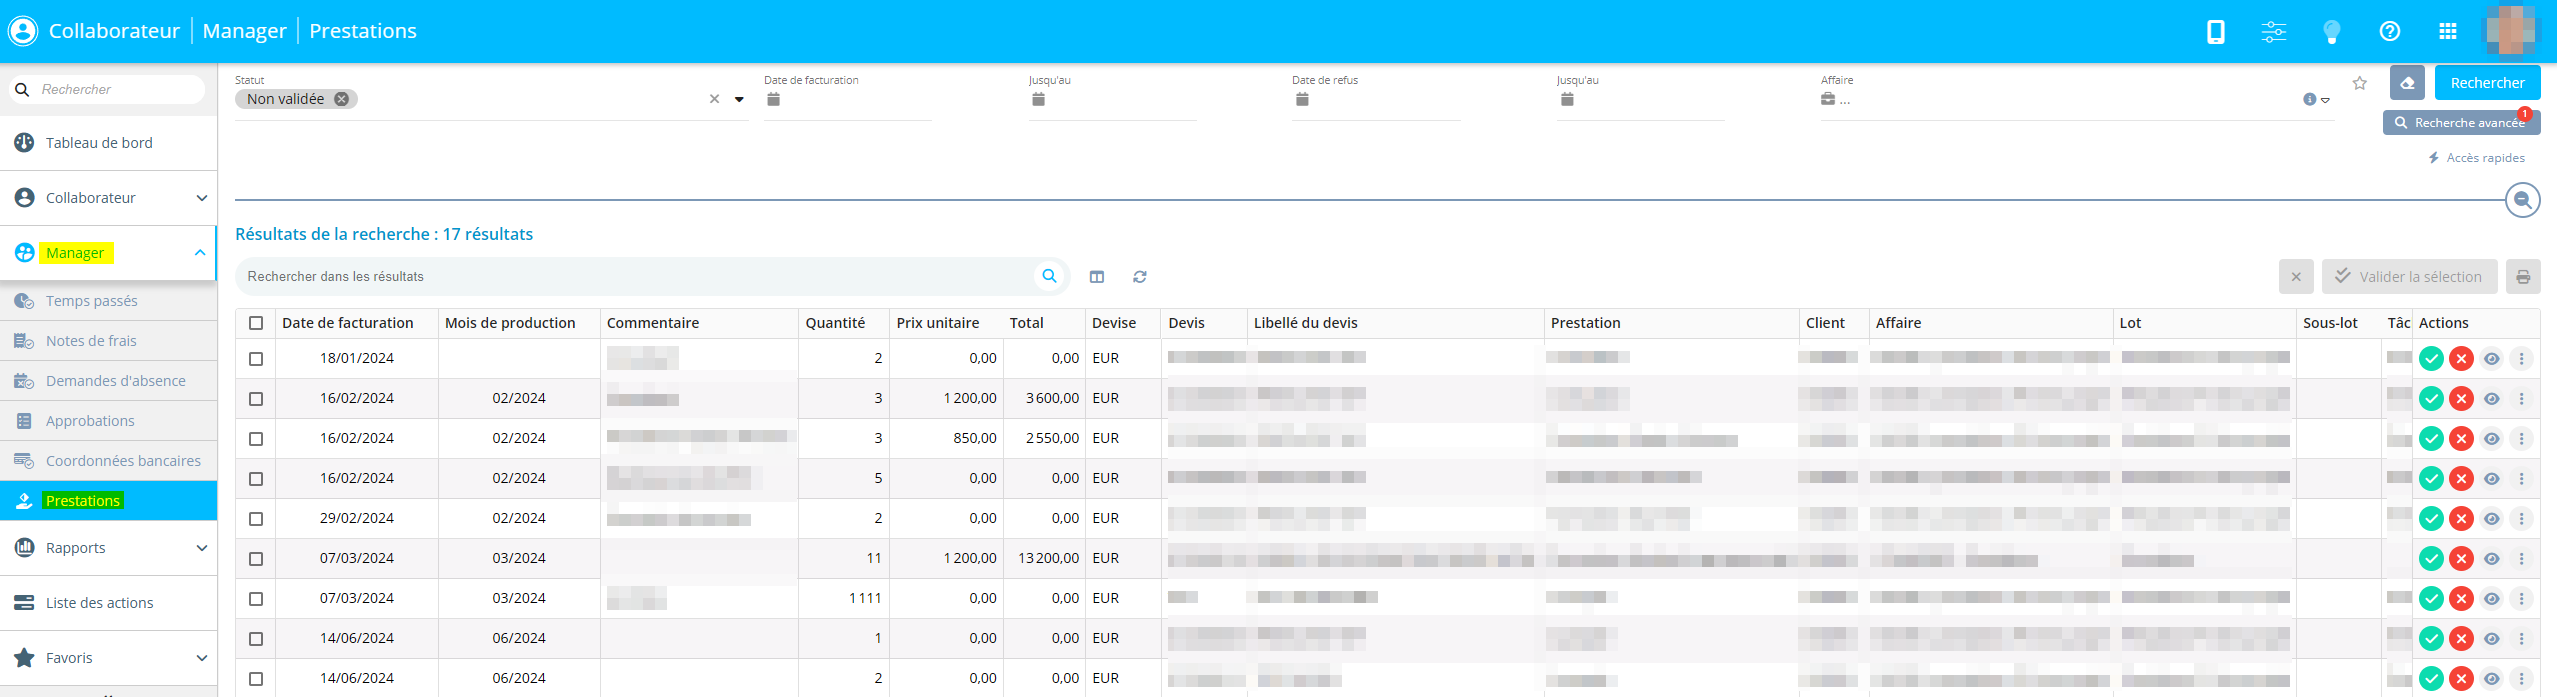Open the settings sliders icon in header
2557x697 pixels.
2273,32
